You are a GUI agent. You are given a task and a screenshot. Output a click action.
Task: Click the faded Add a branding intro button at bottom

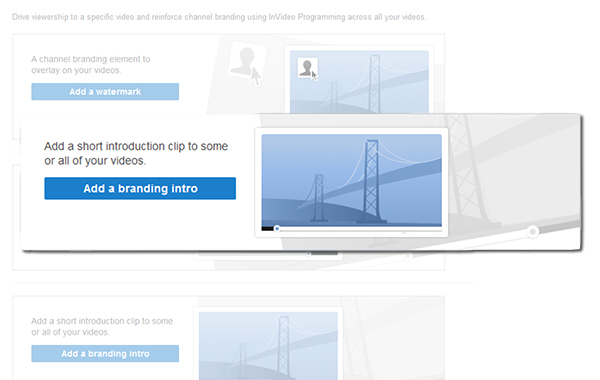coord(105,354)
